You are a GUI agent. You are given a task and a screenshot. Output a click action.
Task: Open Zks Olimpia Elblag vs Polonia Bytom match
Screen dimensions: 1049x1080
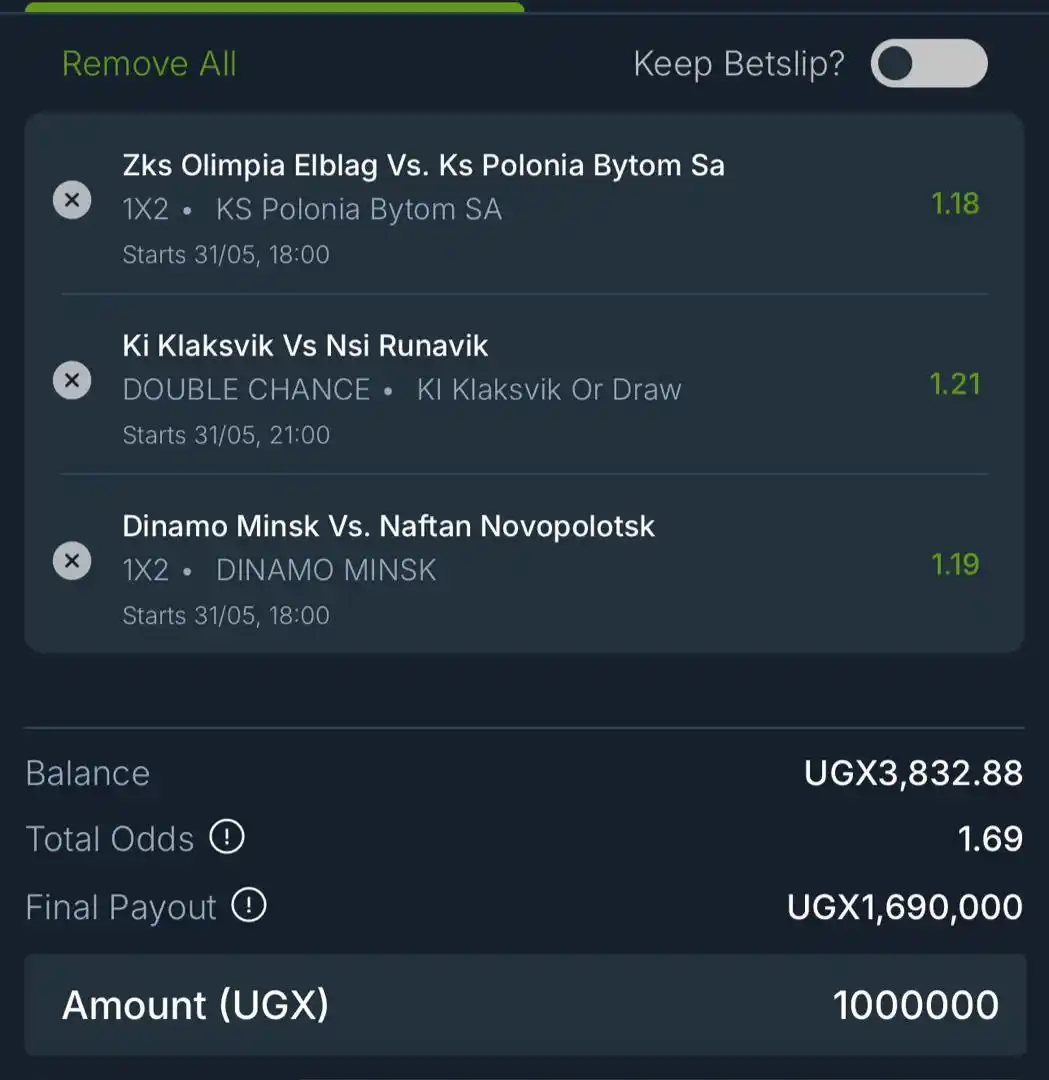point(424,165)
